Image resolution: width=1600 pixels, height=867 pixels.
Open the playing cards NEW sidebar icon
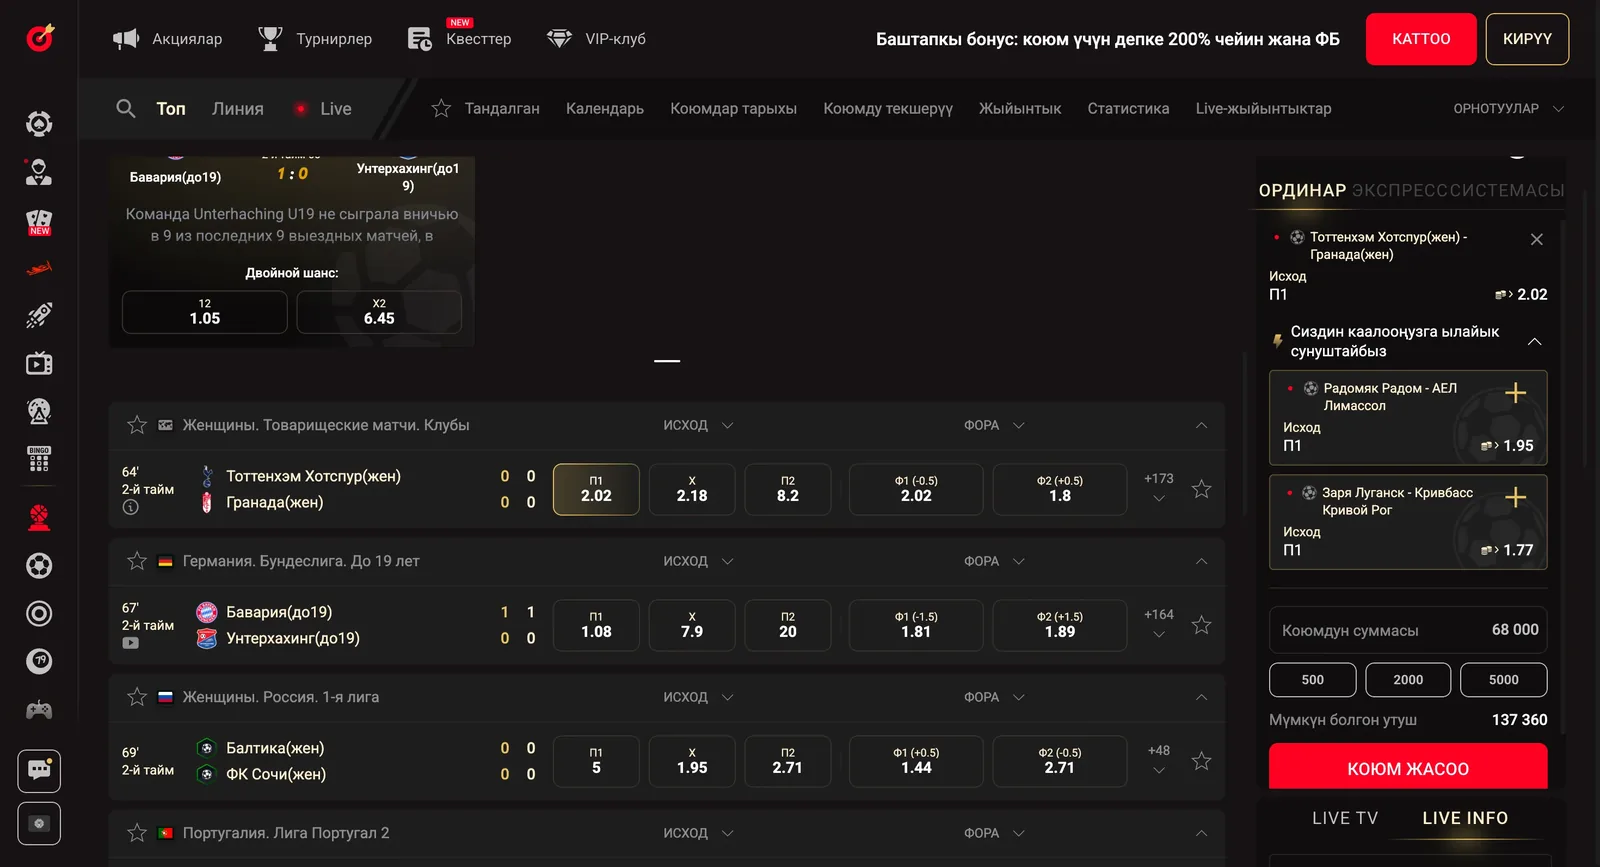(x=39, y=221)
